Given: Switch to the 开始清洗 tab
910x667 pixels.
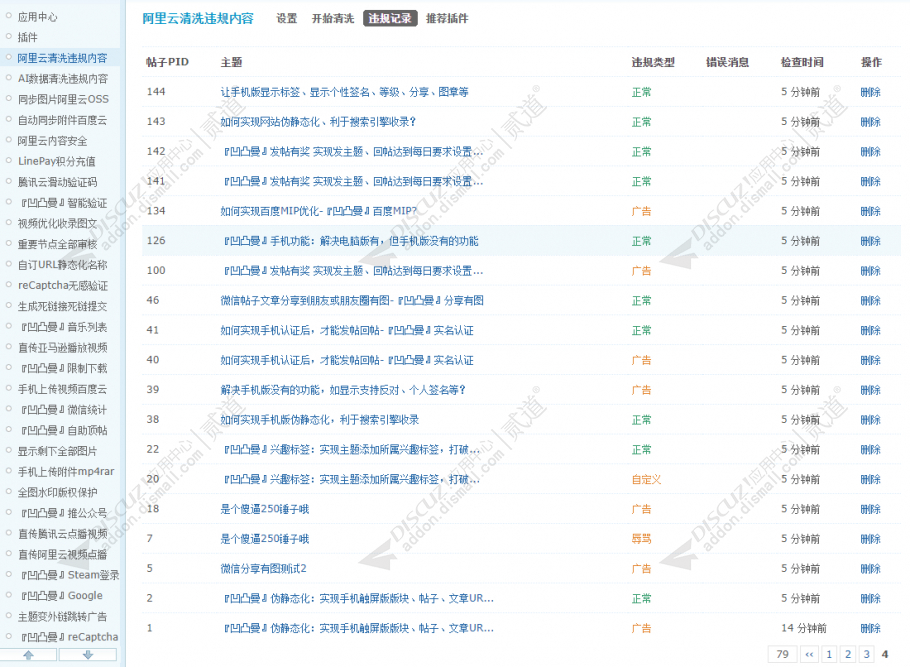Looking at the screenshot, I should (333, 19).
